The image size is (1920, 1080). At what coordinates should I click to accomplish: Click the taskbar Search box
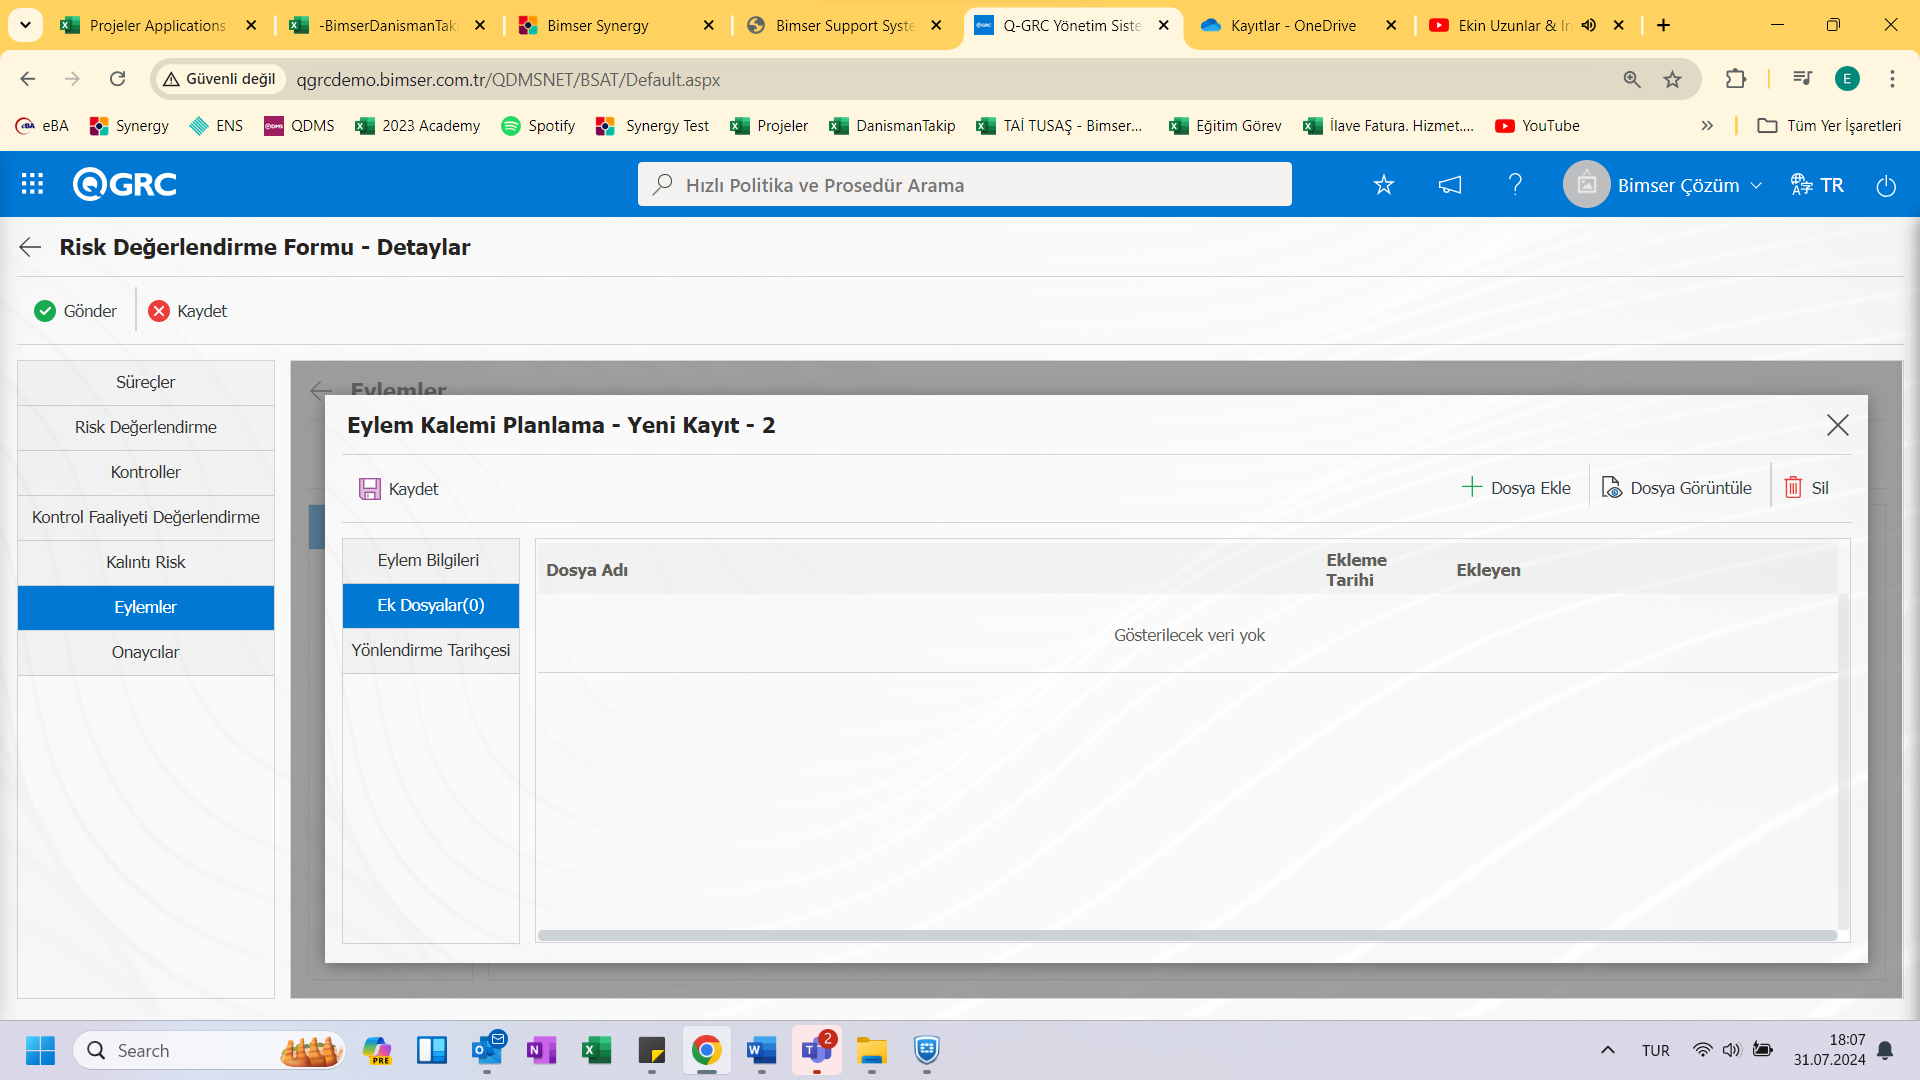pos(208,1050)
